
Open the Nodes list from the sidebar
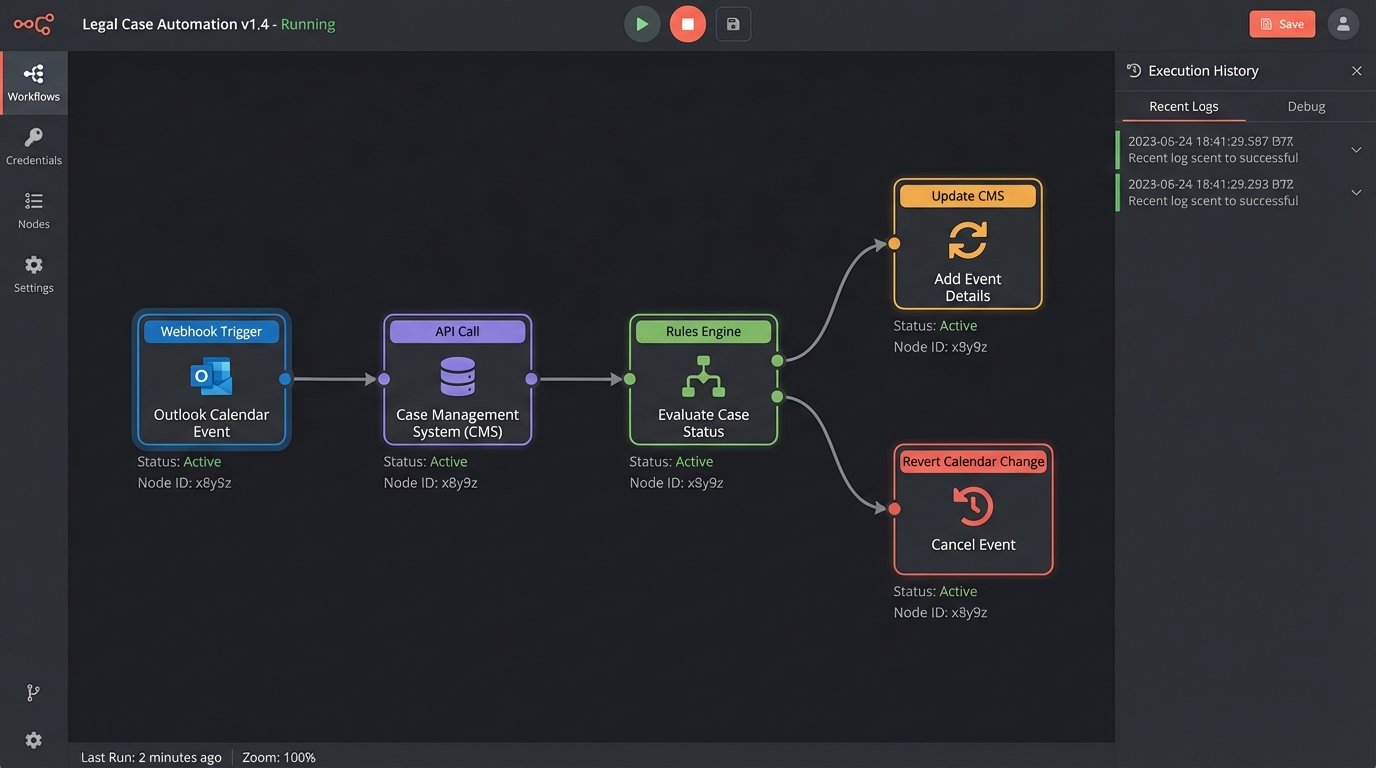(33, 209)
